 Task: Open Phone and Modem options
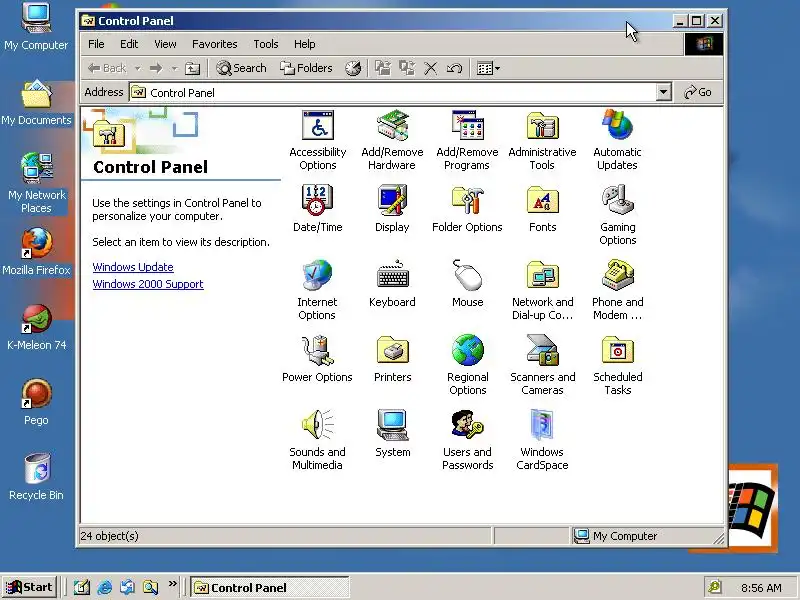click(617, 290)
